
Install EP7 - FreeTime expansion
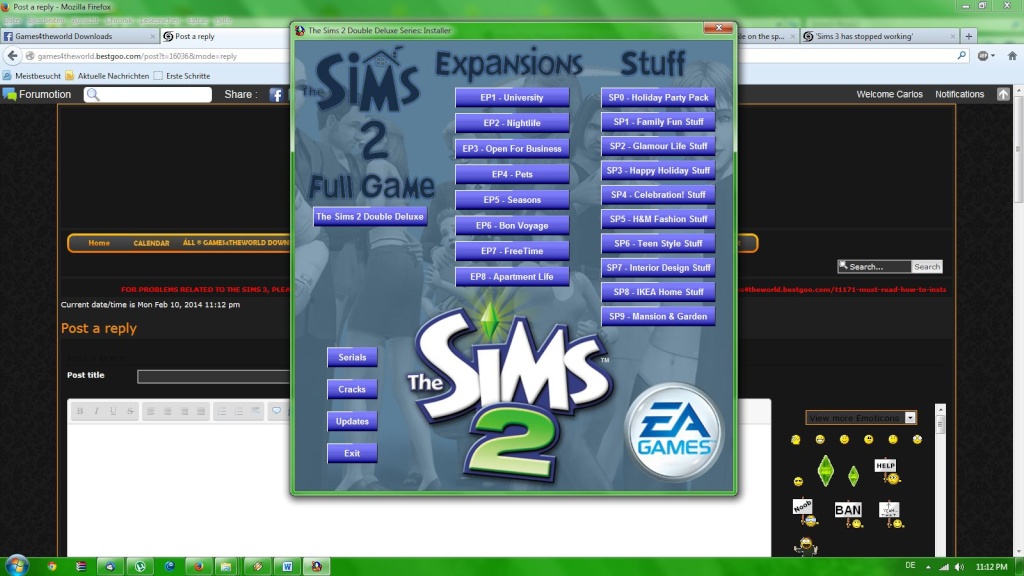(x=512, y=251)
